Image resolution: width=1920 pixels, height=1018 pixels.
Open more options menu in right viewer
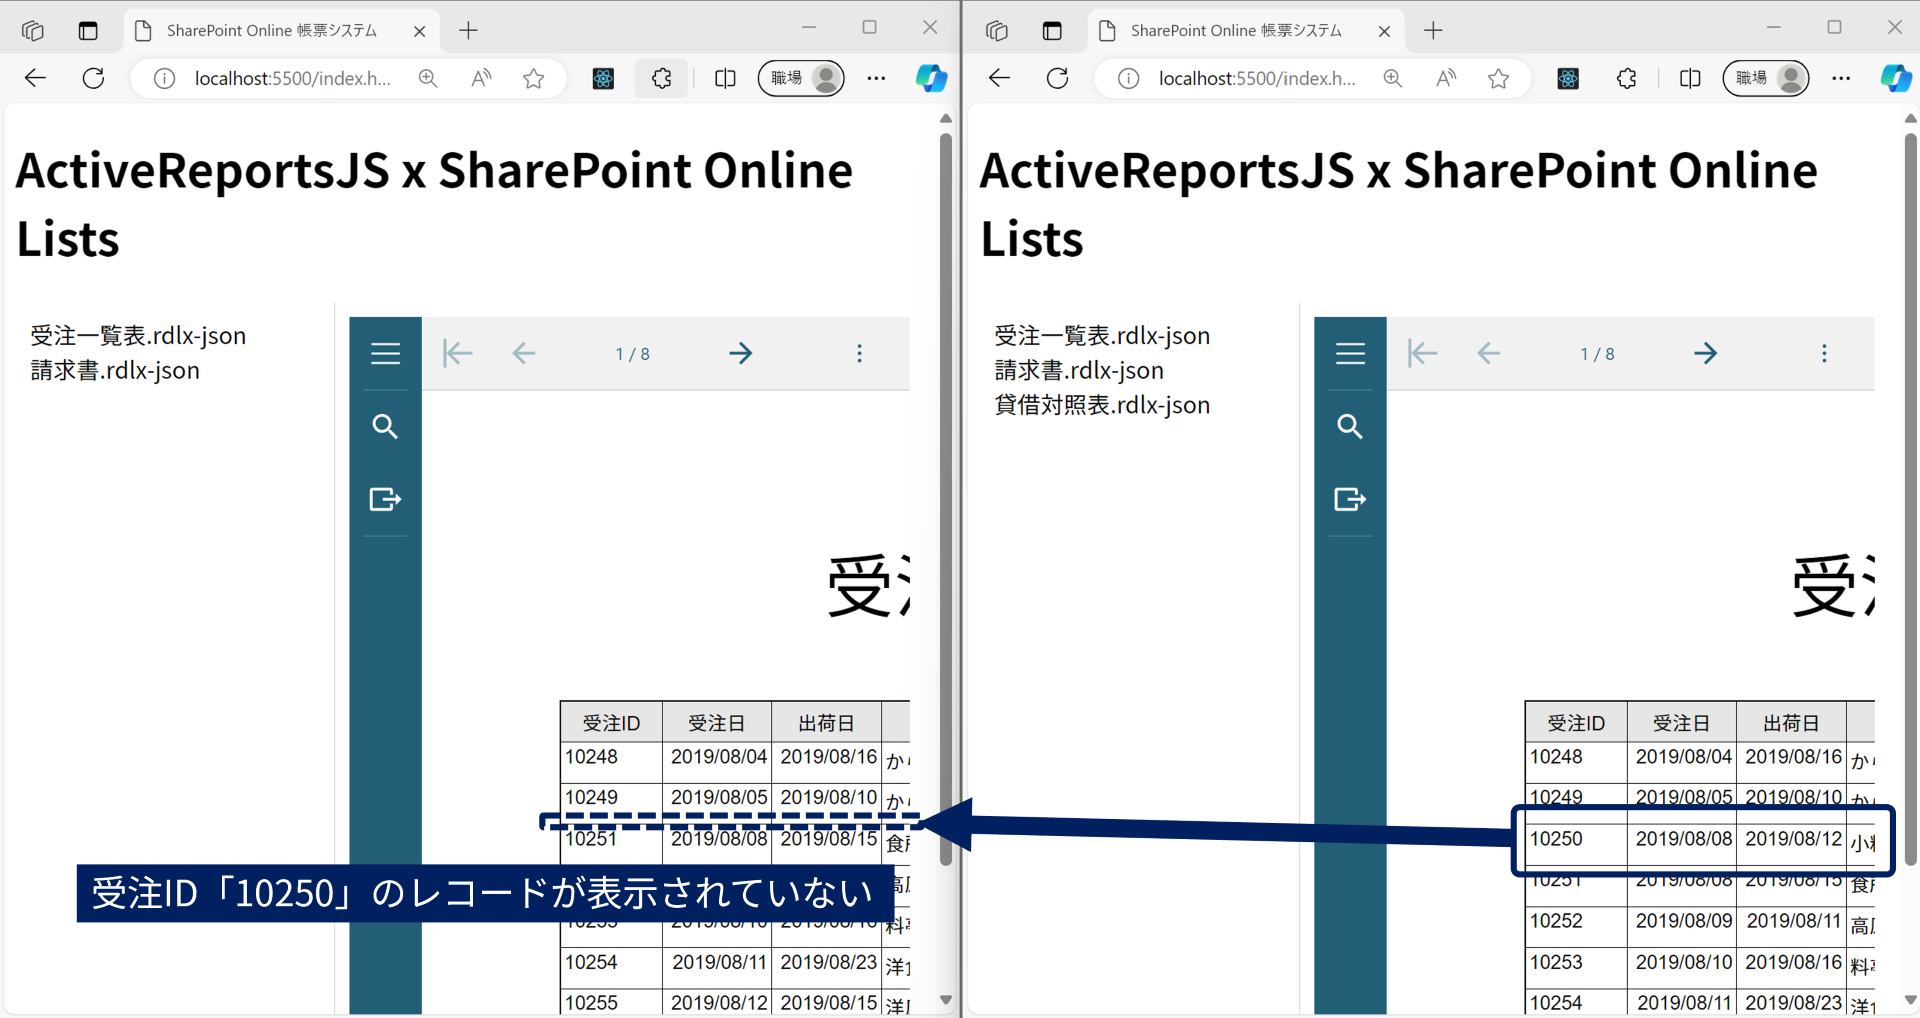point(1824,353)
